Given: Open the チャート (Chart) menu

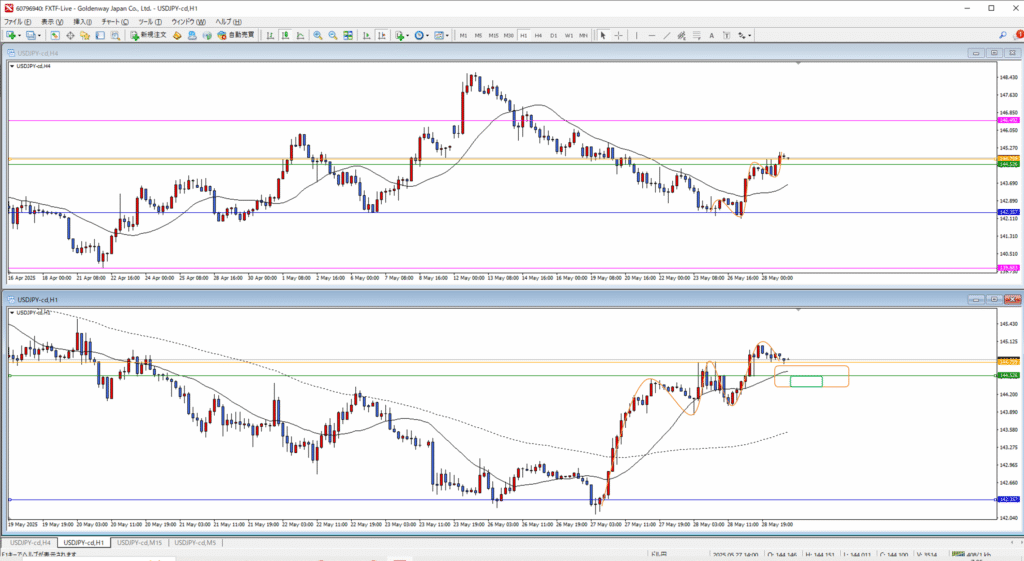Looking at the screenshot, I should pos(113,21).
